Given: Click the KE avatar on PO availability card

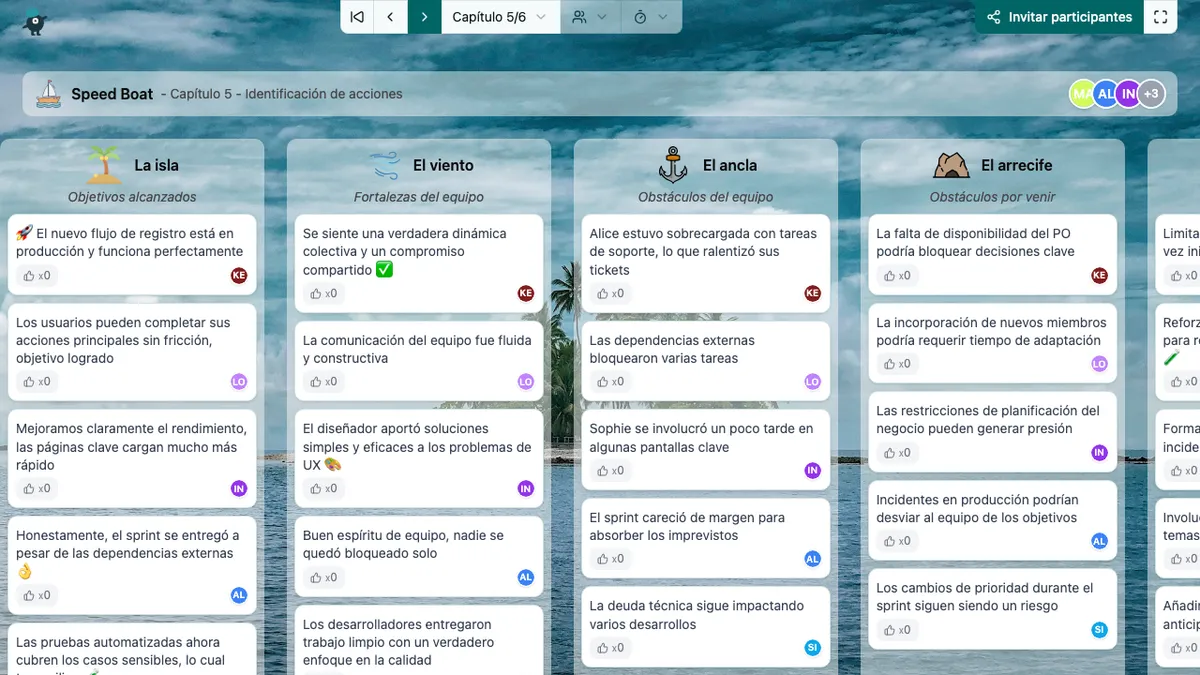Looking at the screenshot, I should tap(1099, 275).
